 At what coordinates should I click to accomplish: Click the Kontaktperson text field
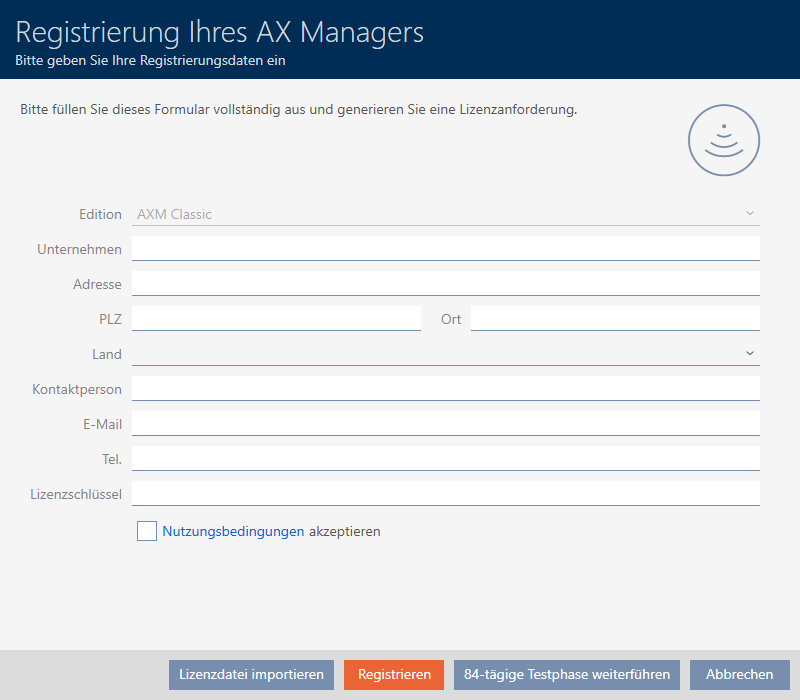pos(445,388)
